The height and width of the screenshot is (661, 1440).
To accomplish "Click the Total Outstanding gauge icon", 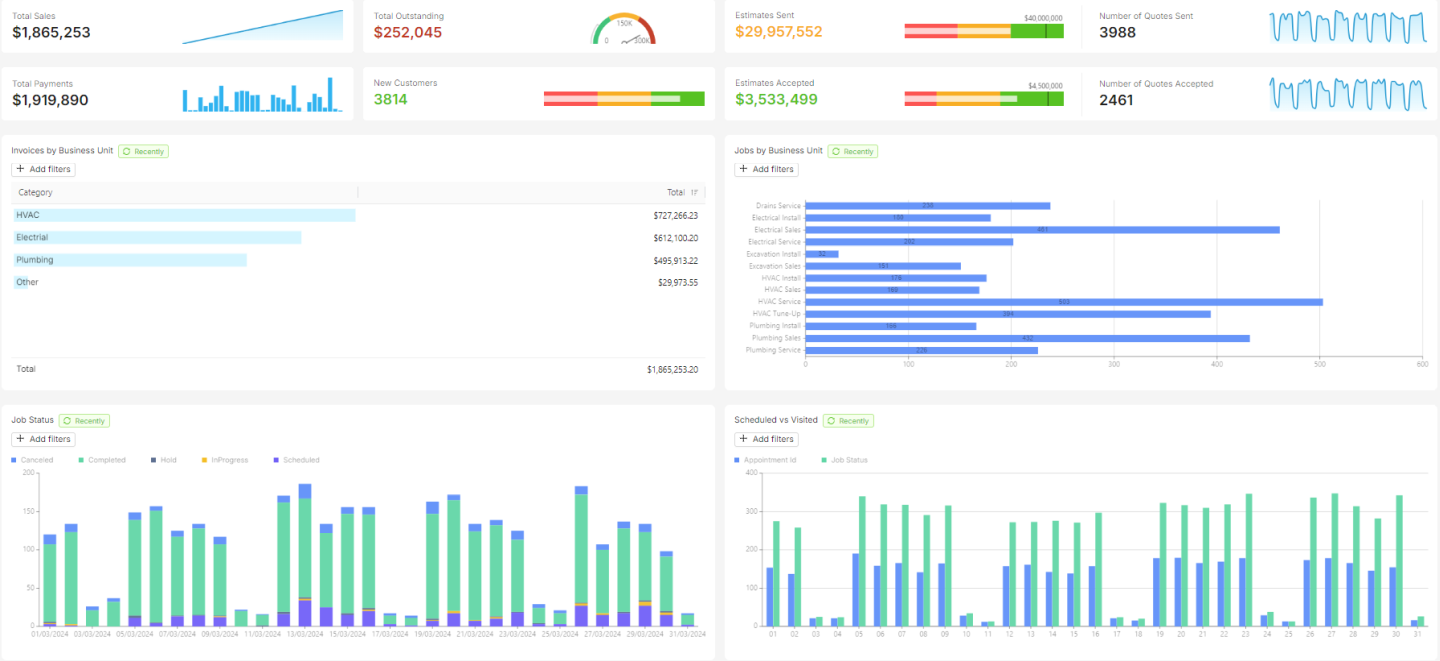I will tap(624, 30).
